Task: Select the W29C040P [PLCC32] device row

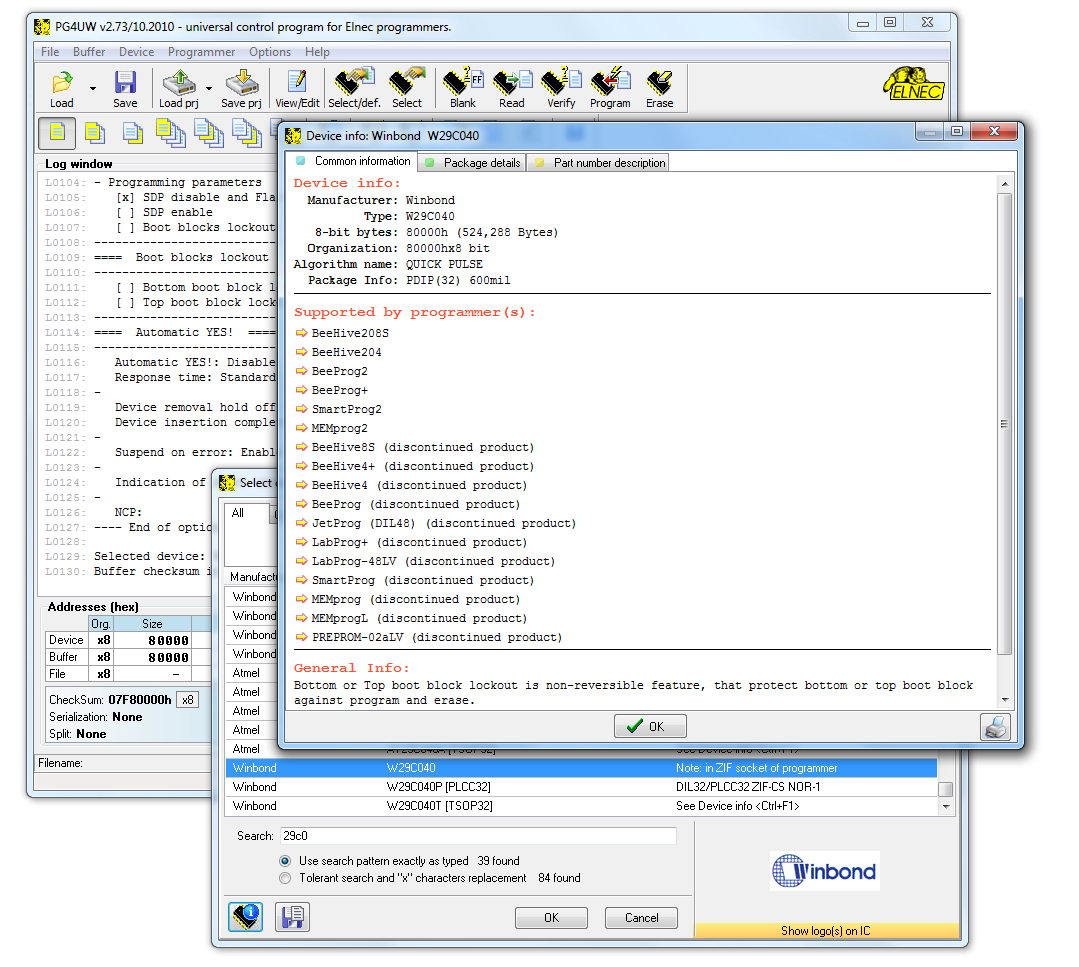Action: click(x=581, y=787)
